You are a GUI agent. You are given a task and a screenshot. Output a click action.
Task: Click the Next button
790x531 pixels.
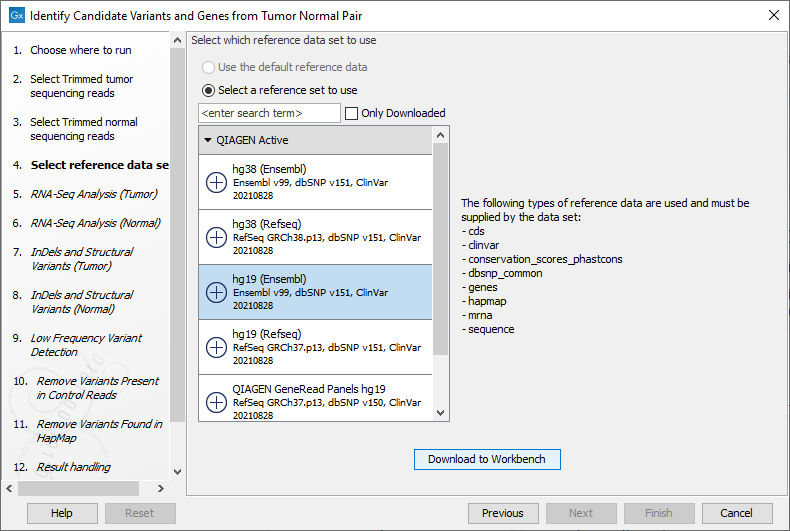pyautogui.click(x=581, y=513)
